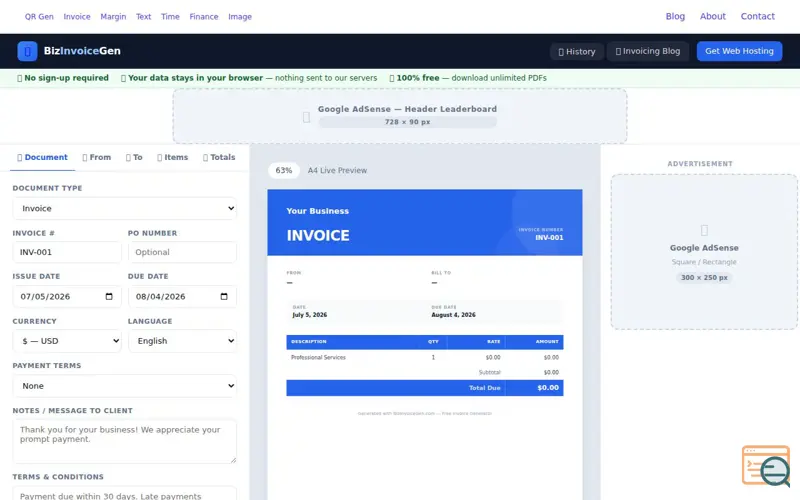Open the Finance navigation link

[x=204, y=16]
